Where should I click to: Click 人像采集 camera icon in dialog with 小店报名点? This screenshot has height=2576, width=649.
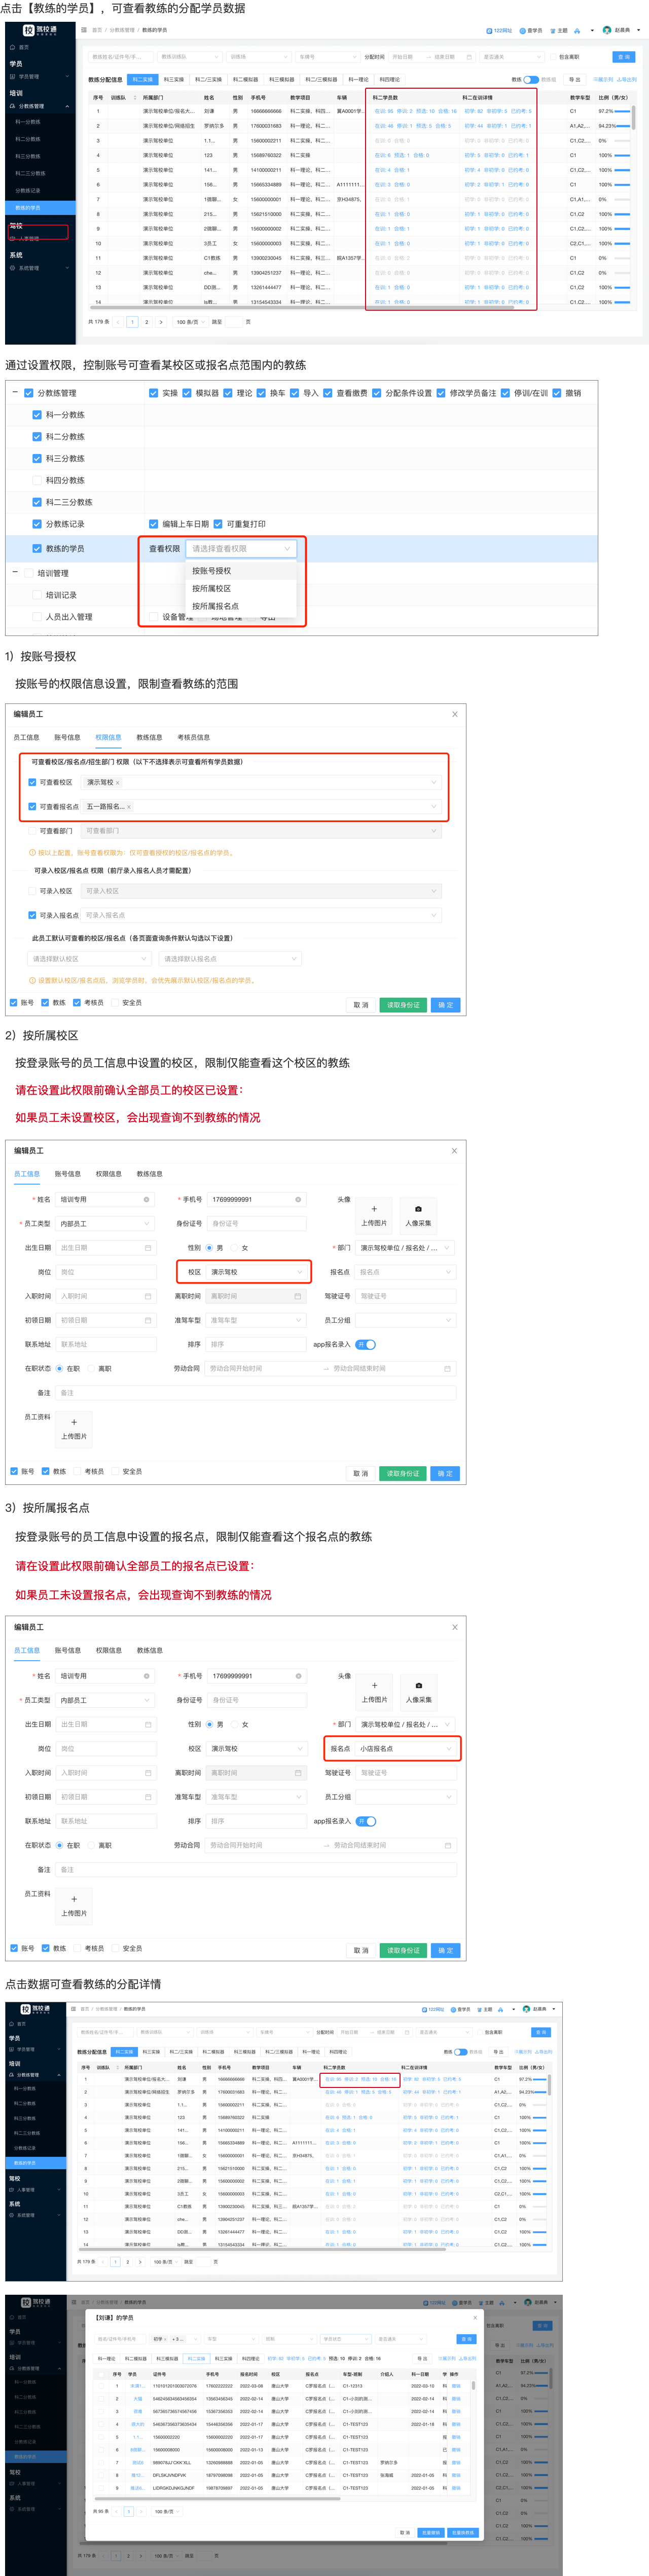pyautogui.click(x=418, y=1685)
